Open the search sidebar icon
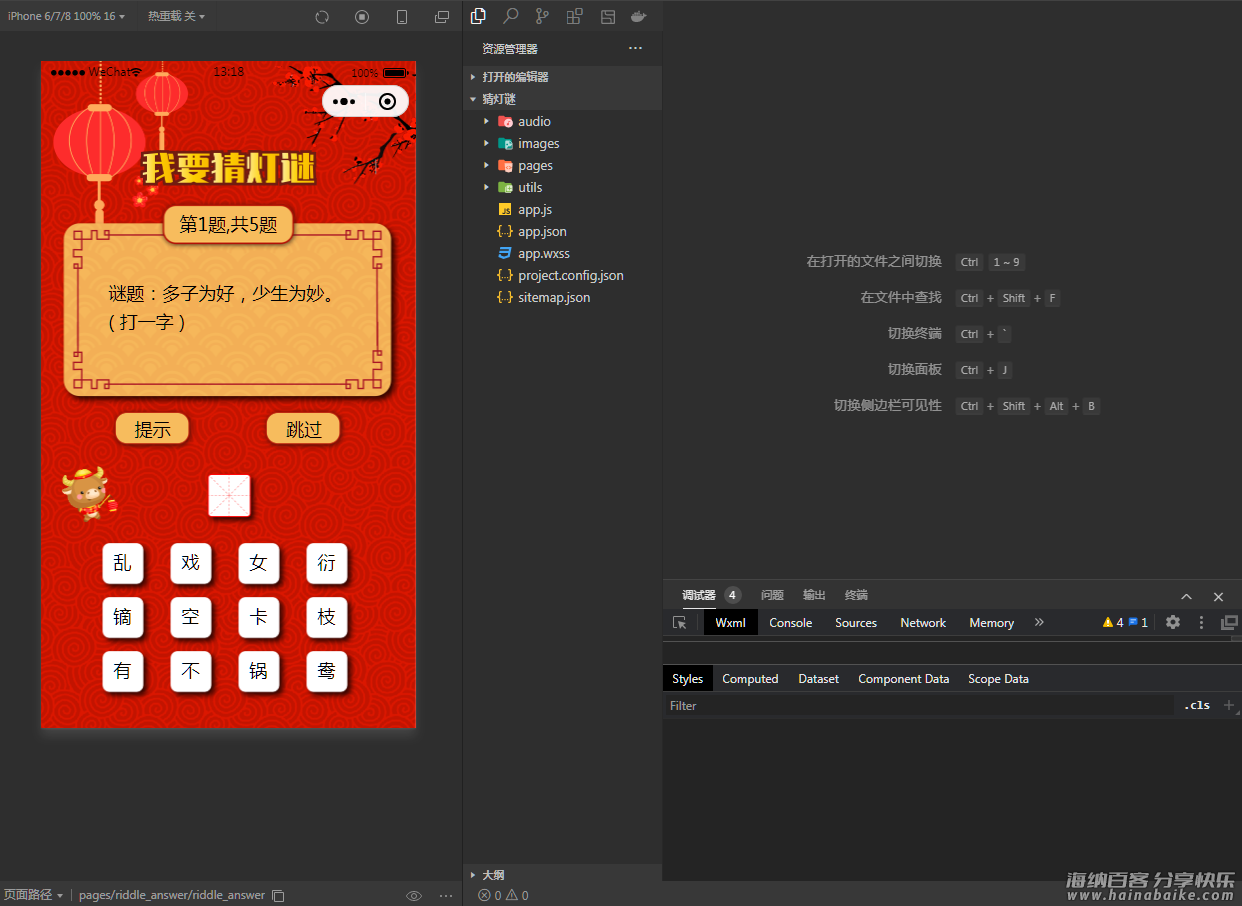 [510, 16]
